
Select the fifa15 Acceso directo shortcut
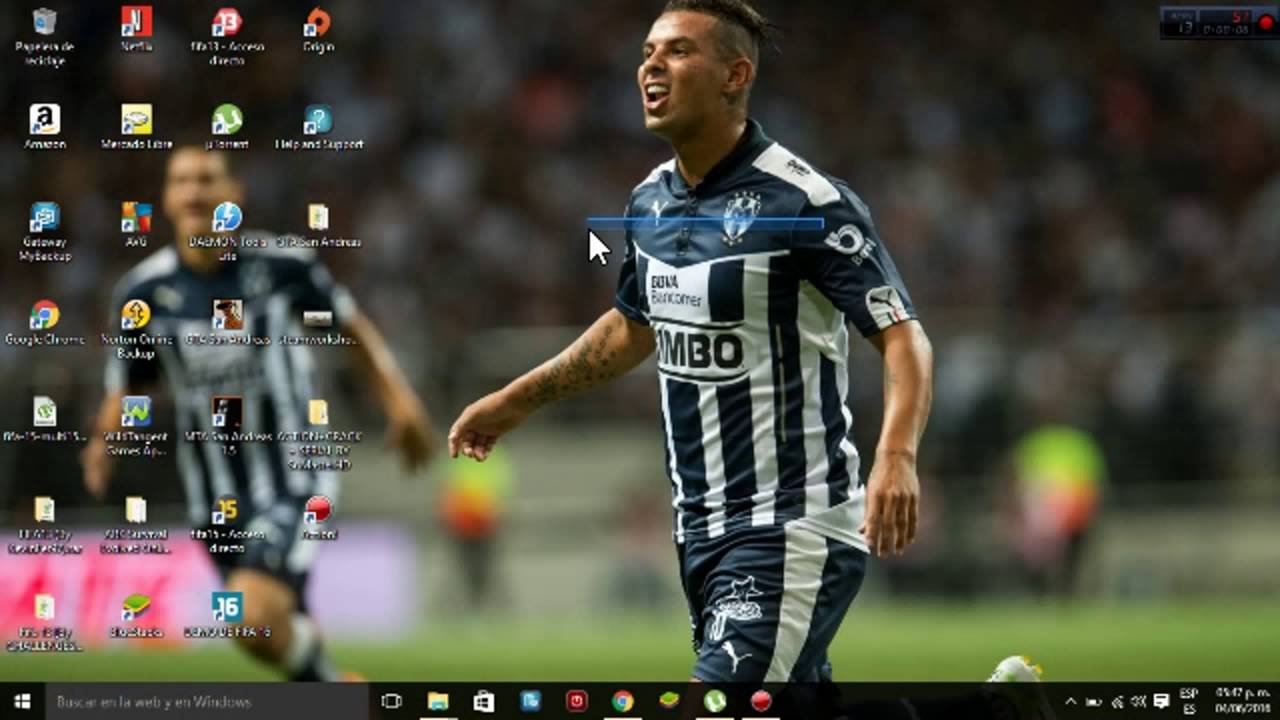click(x=227, y=525)
